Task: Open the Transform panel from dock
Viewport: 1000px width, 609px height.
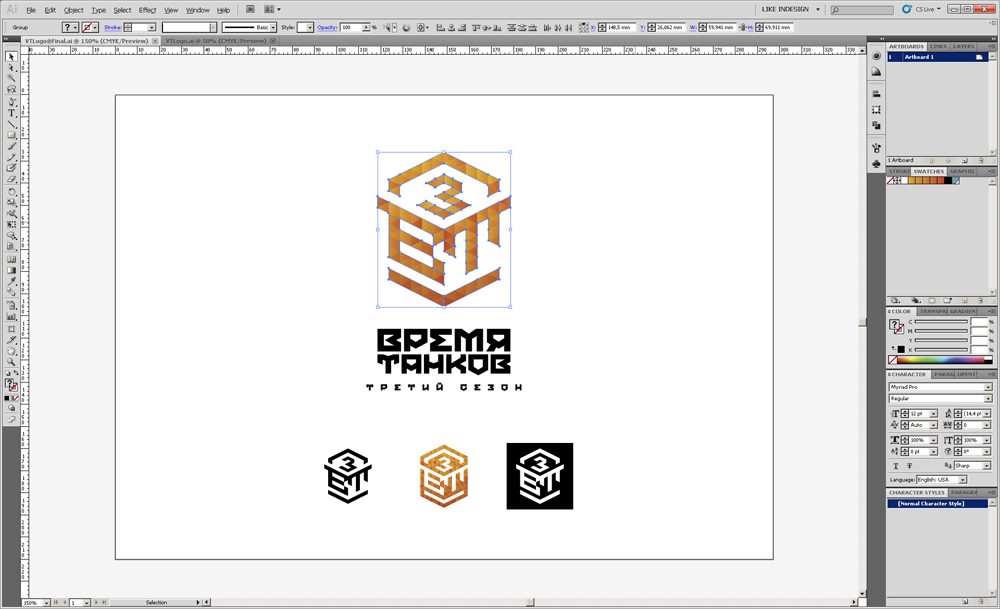Action: (x=876, y=110)
